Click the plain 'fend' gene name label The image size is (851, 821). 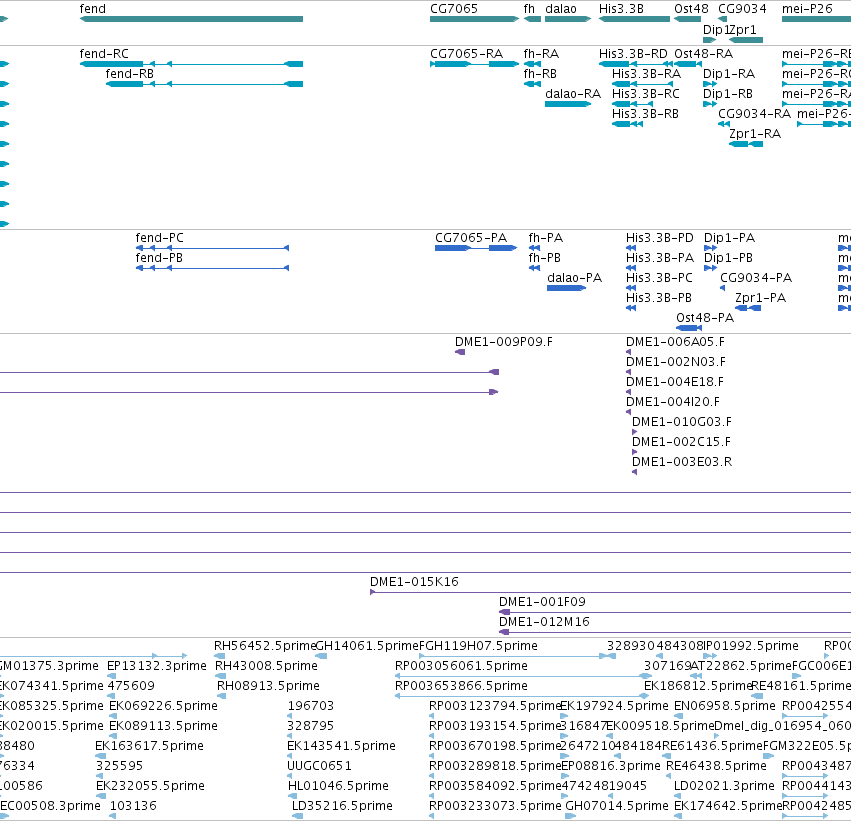click(92, 9)
